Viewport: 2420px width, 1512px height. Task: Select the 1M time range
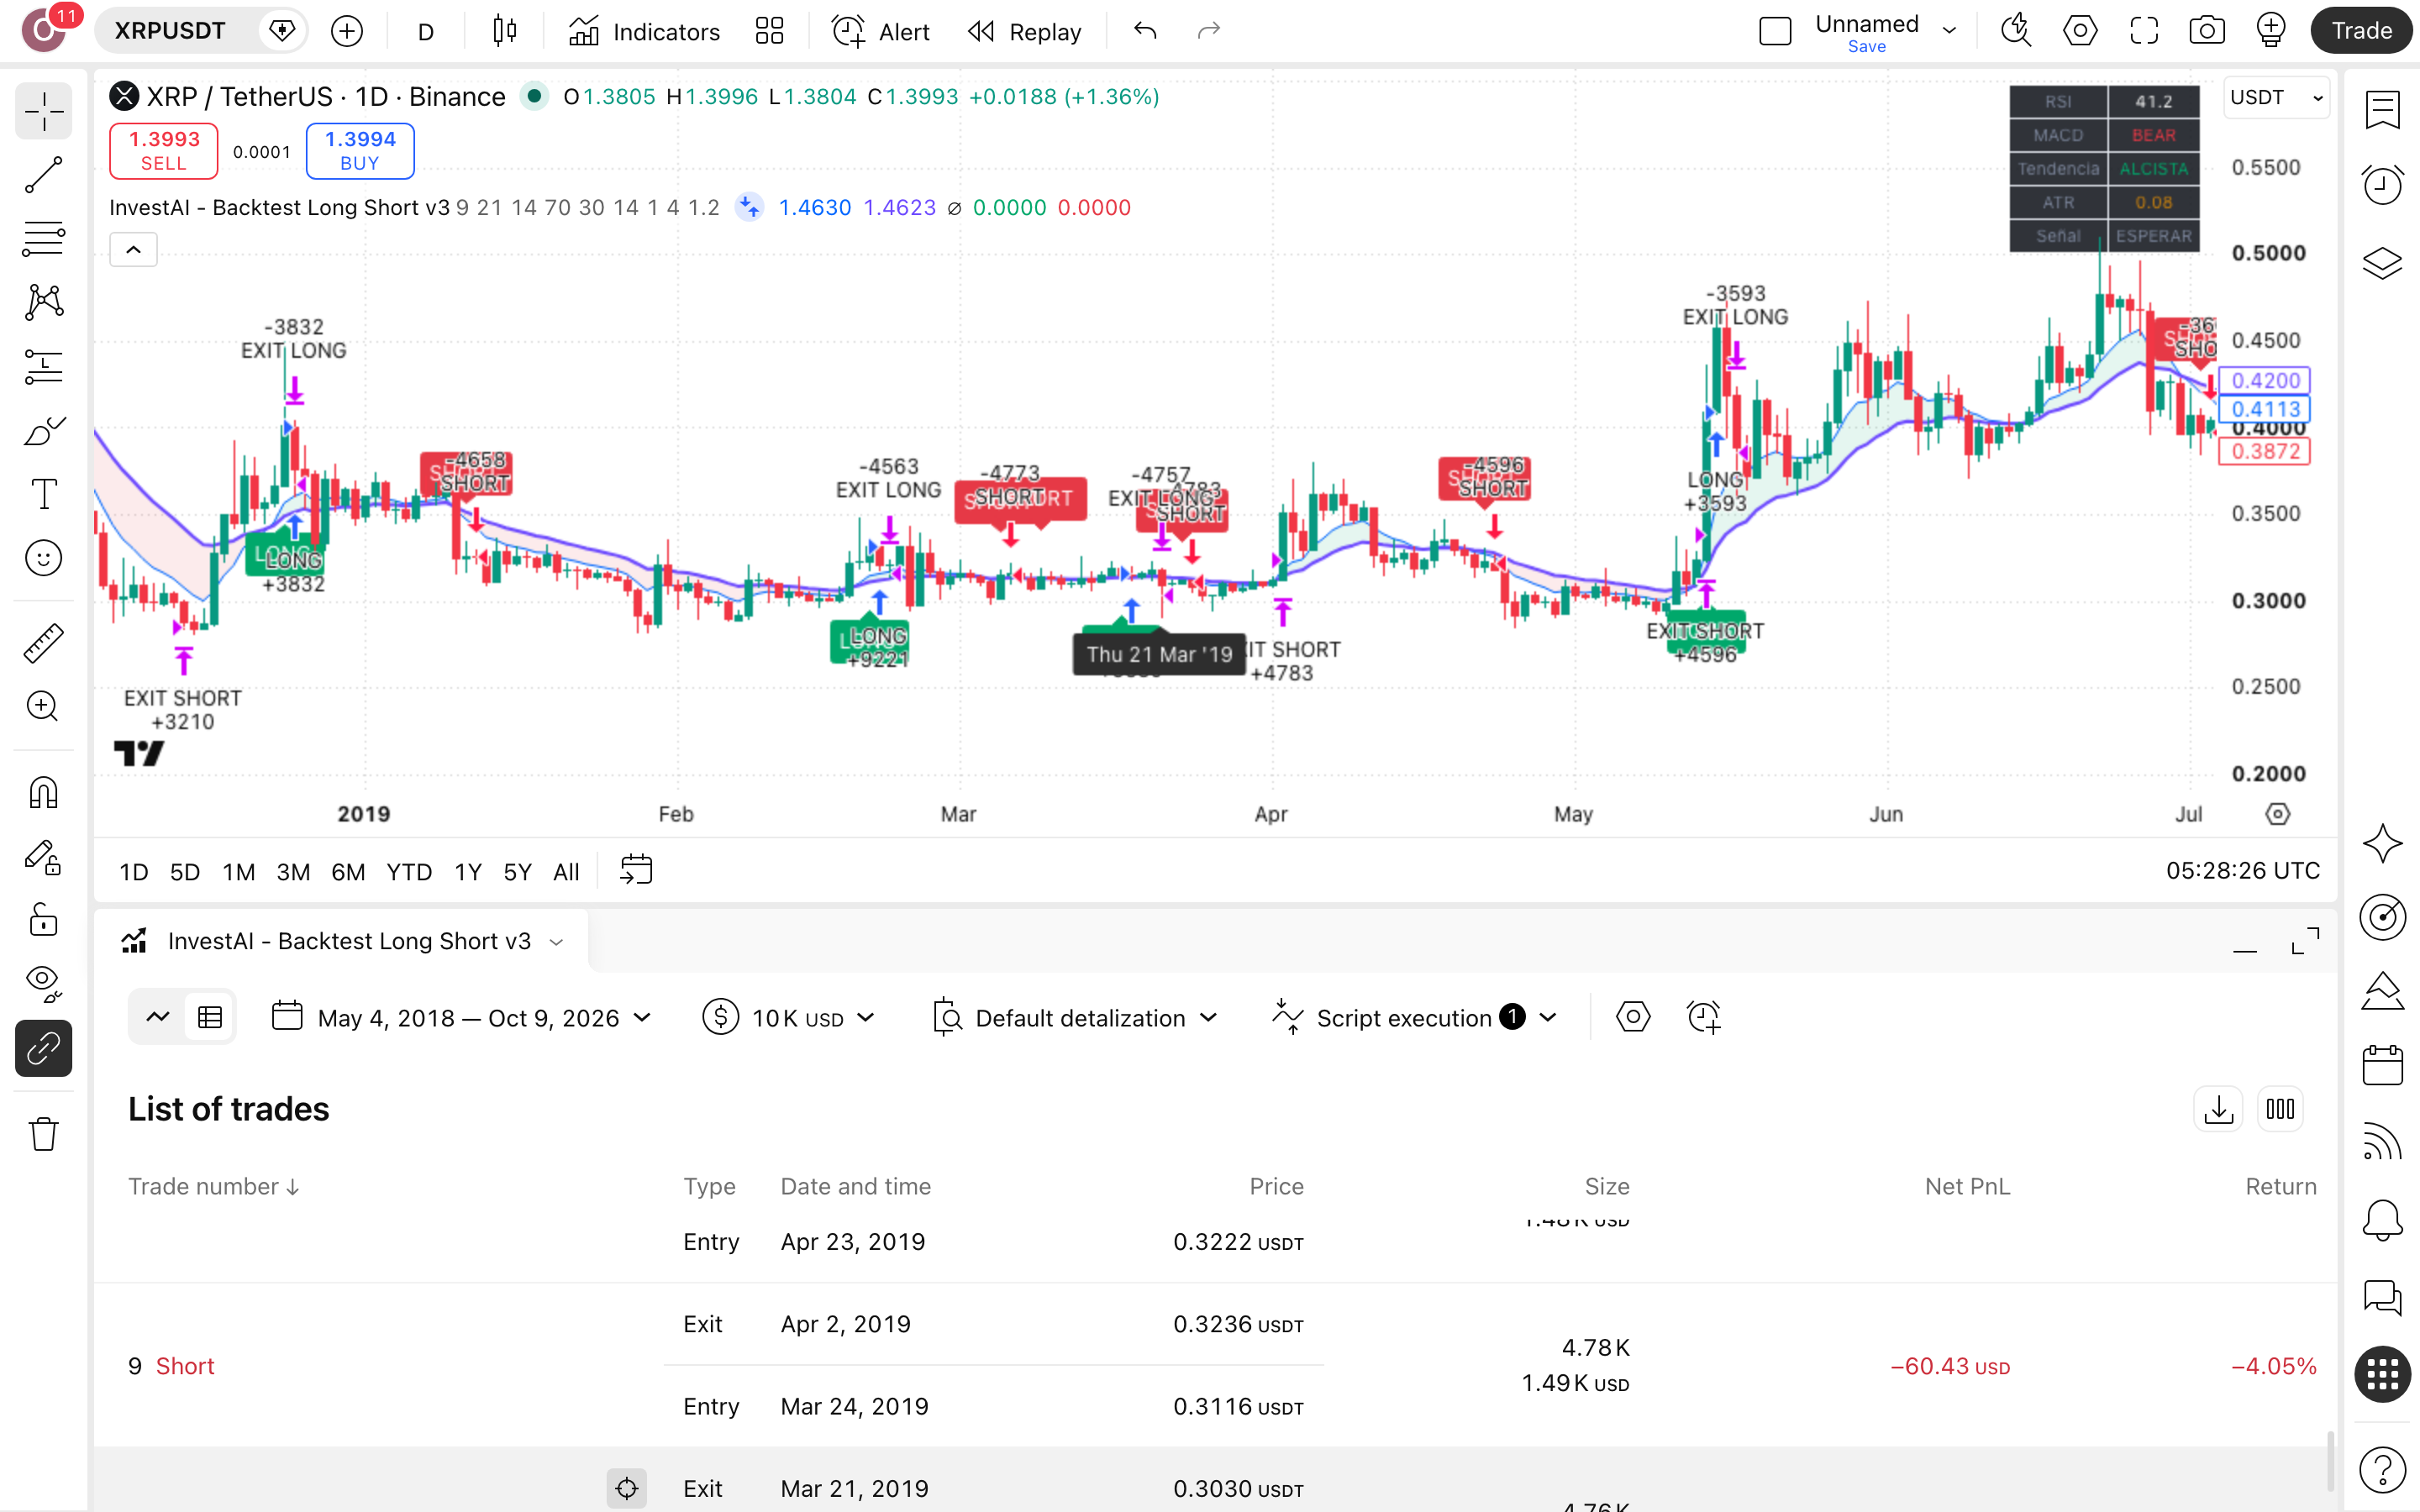point(238,872)
